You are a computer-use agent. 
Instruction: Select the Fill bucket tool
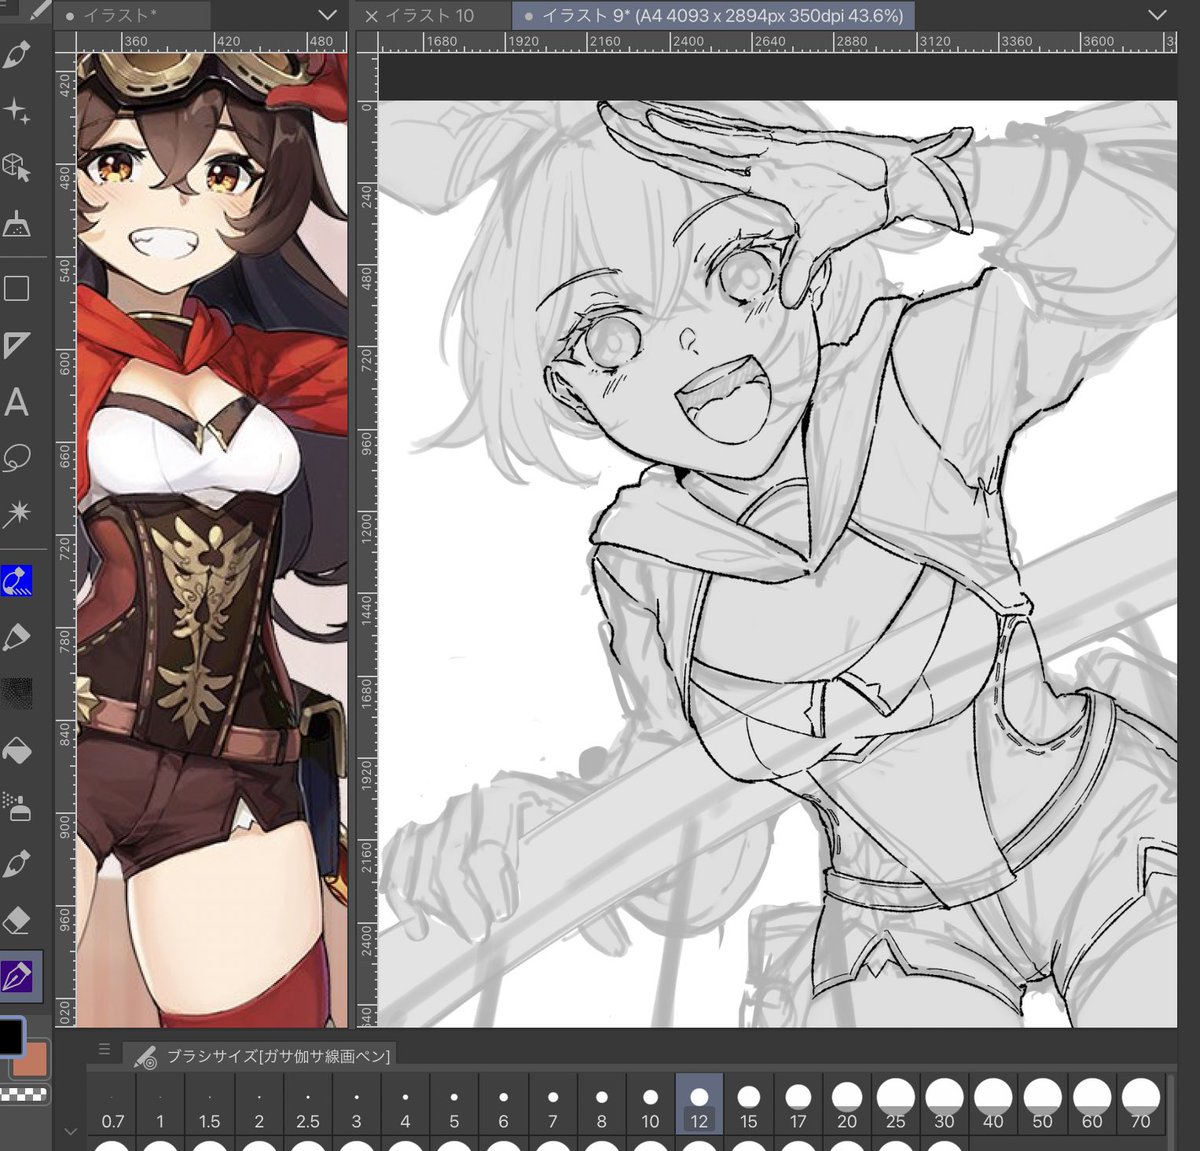click(16, 750)
